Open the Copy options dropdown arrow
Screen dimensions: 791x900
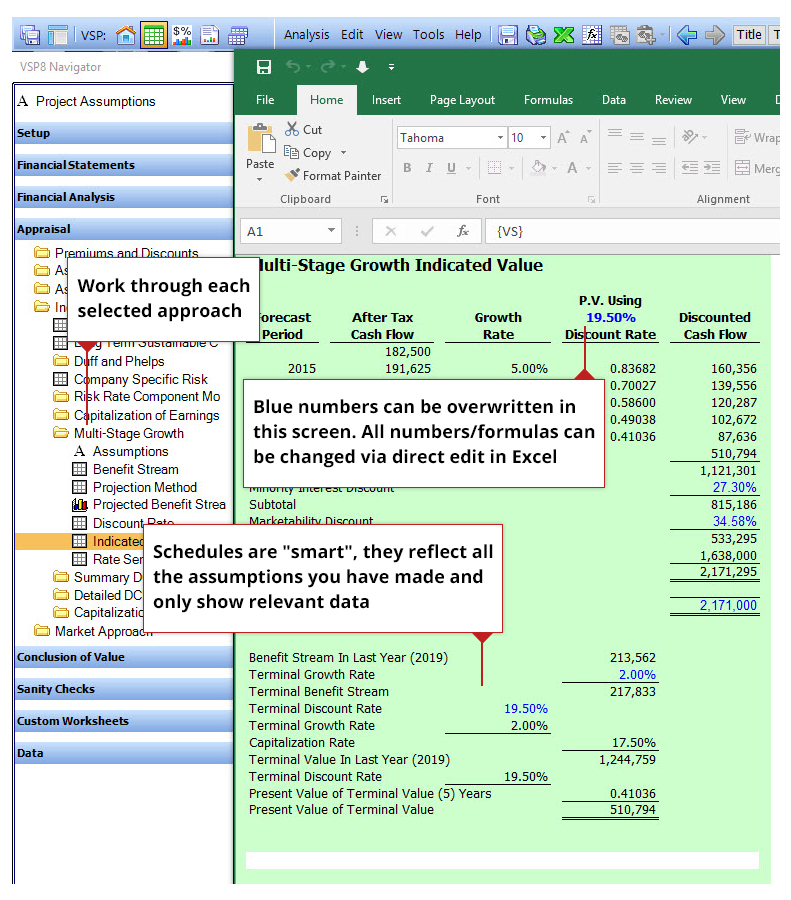coord(344,153)
